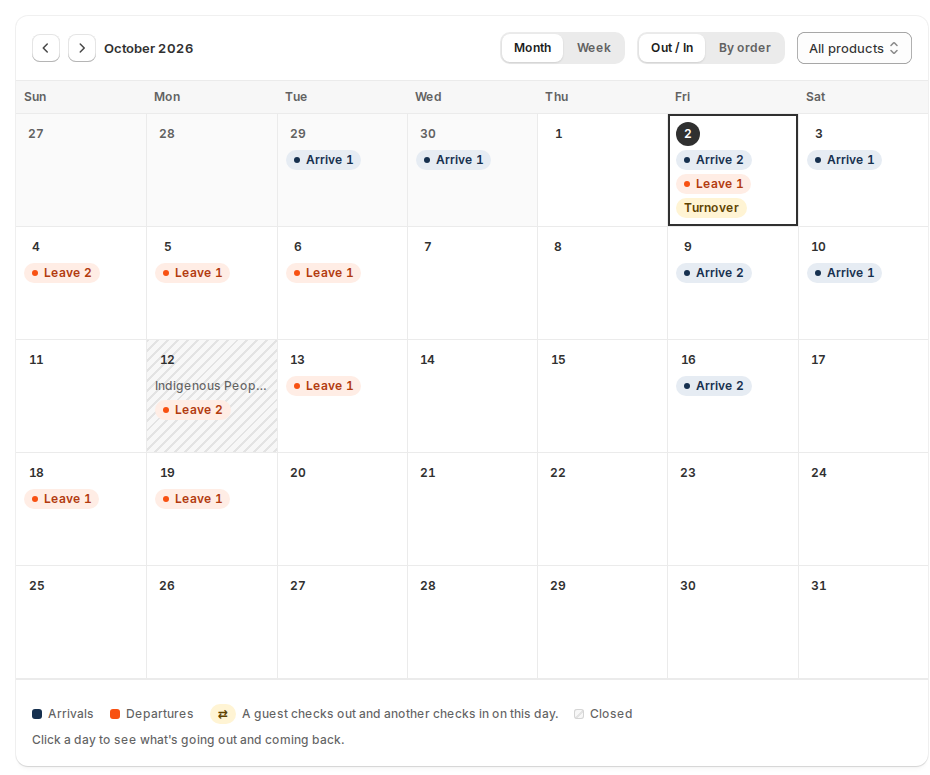Screen dimensions: 930x775
Task: Click Arrive 2 on Friday October 16
Action: click(714, 385)
